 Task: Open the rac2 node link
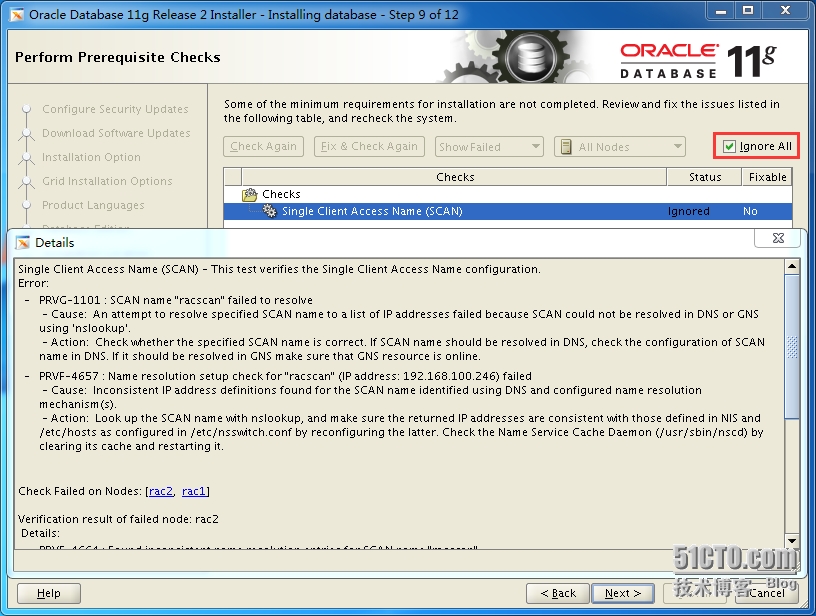tap(161, 491)
